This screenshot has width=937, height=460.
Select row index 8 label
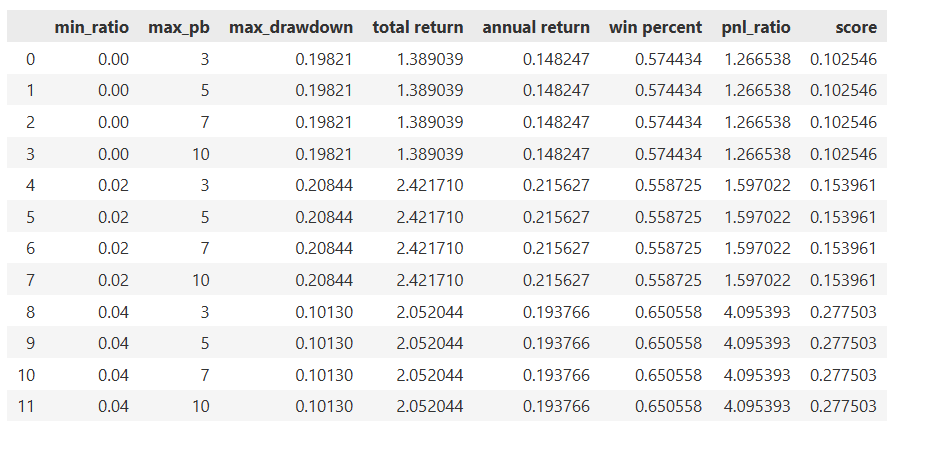pos(29,311)
